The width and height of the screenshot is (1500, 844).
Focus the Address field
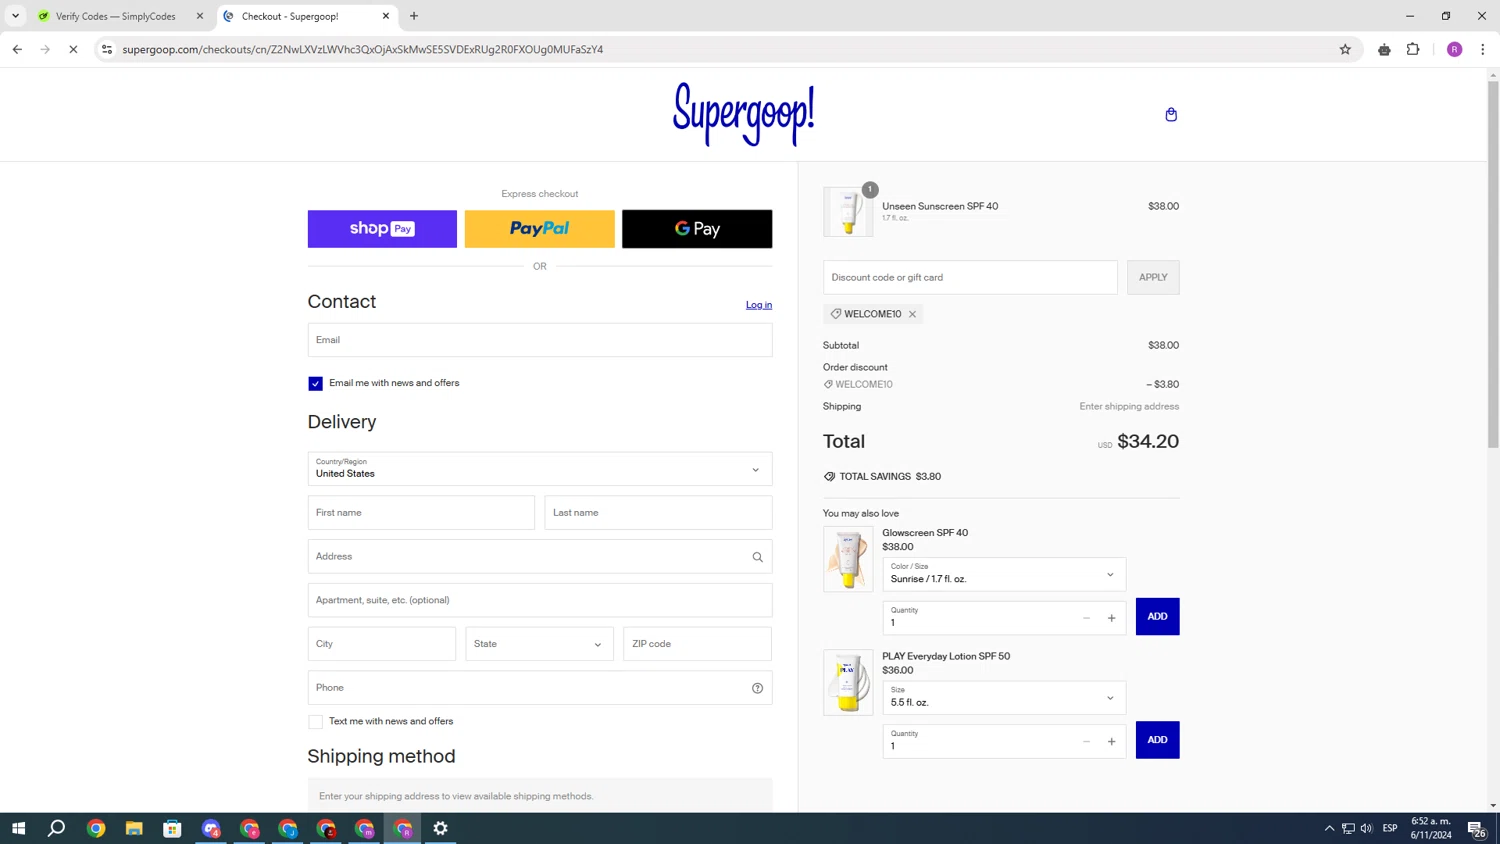(540, 557)
